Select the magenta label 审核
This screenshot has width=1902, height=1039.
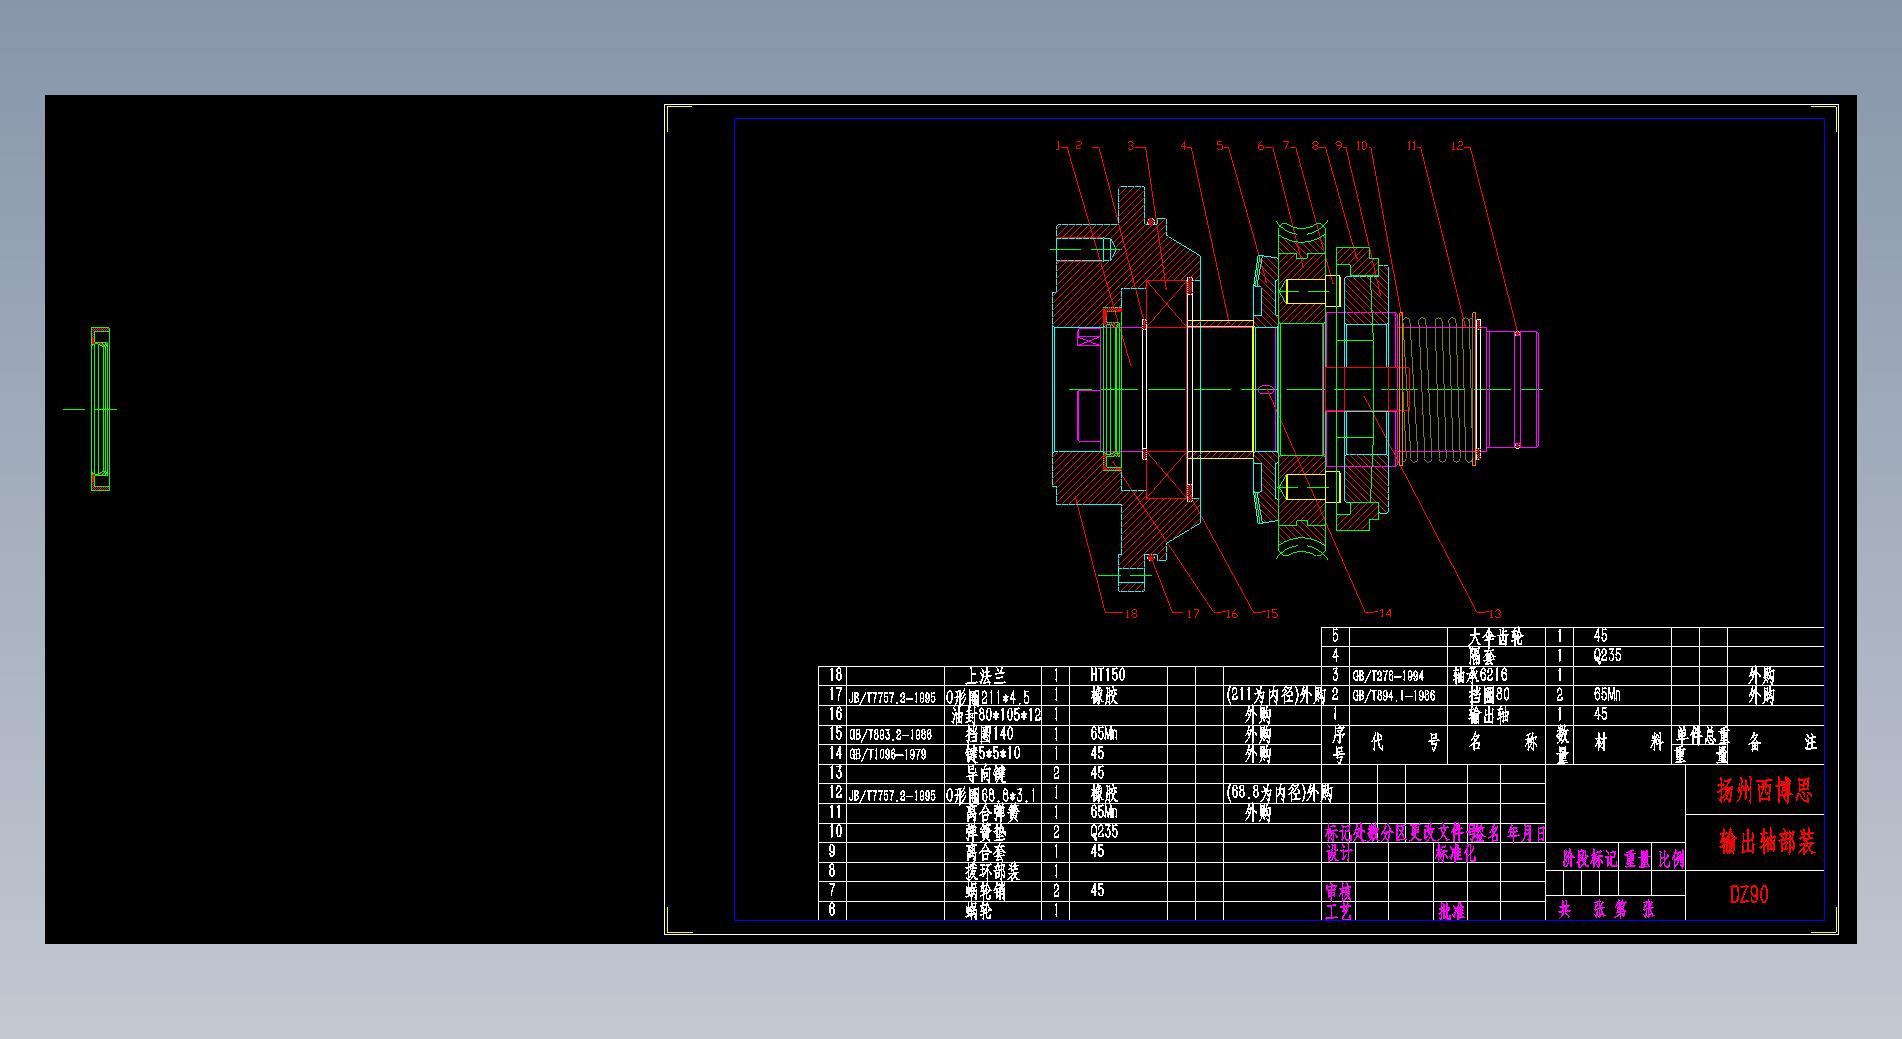pyautogui.click(x=1338, y=891)
